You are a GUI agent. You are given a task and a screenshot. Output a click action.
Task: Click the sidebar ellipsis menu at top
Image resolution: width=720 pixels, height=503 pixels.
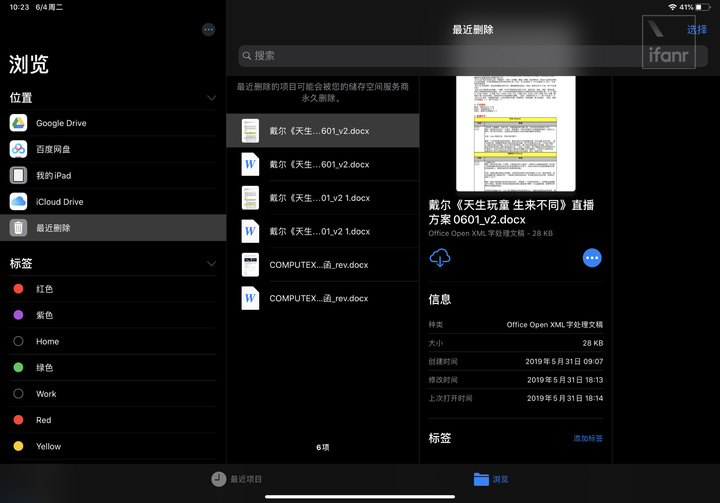tap(208, 30)
